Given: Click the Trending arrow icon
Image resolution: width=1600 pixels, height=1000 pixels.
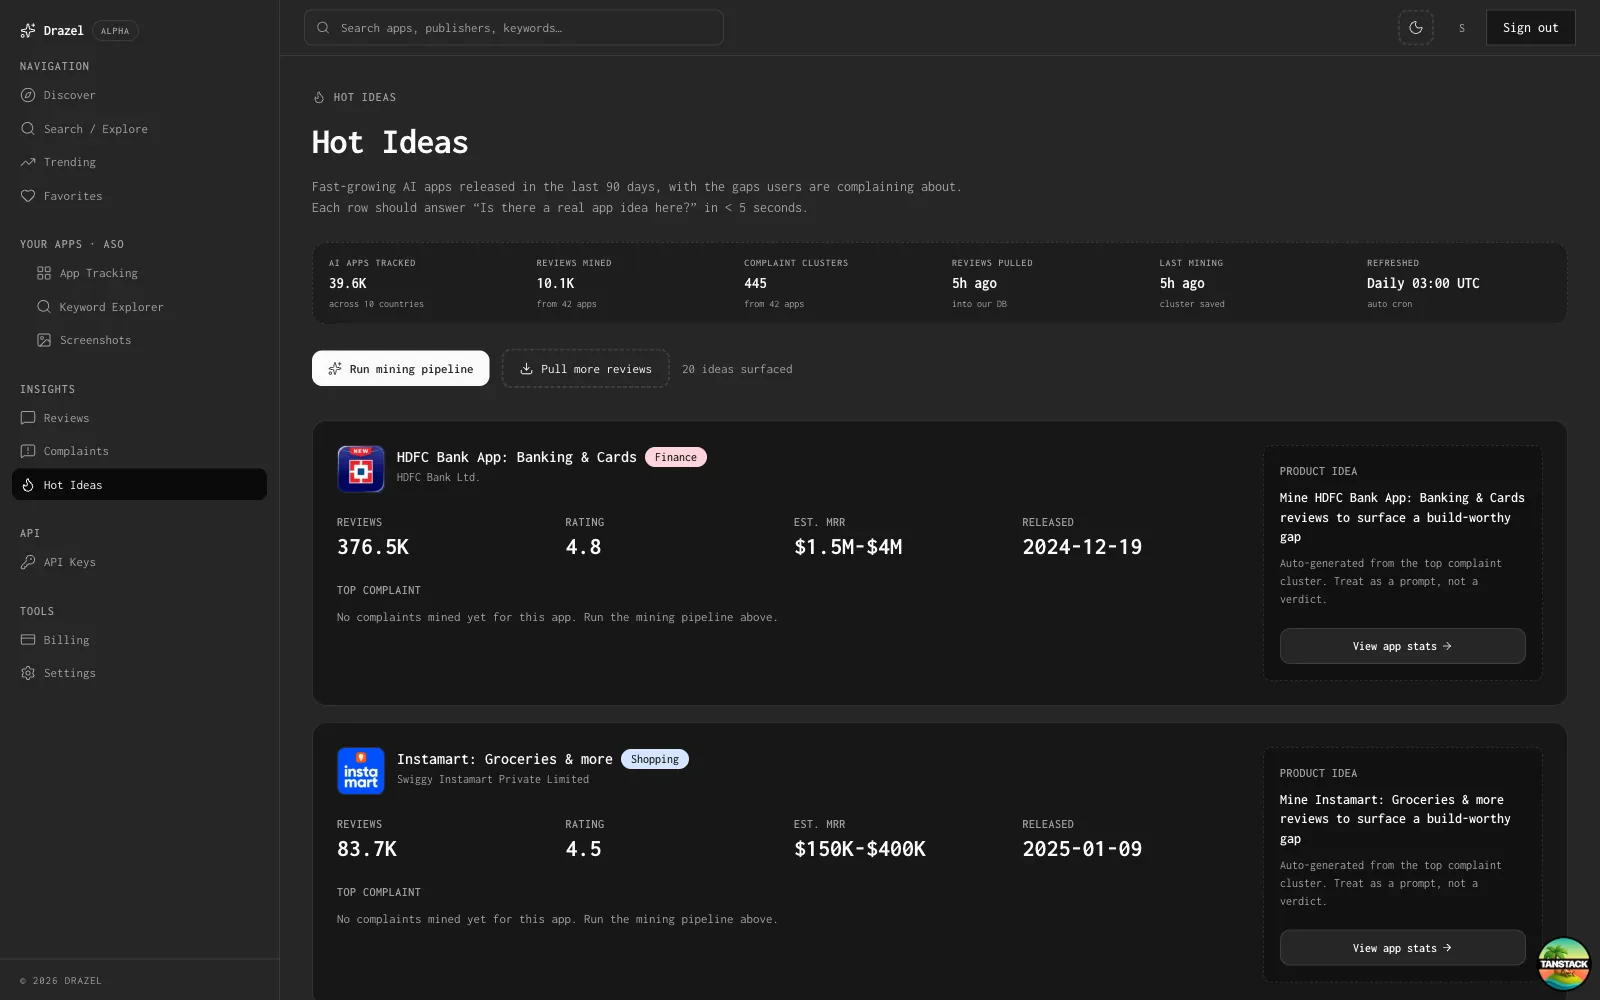Looking at the screenshot, I should pyautogui.click(x=28, y=162).
